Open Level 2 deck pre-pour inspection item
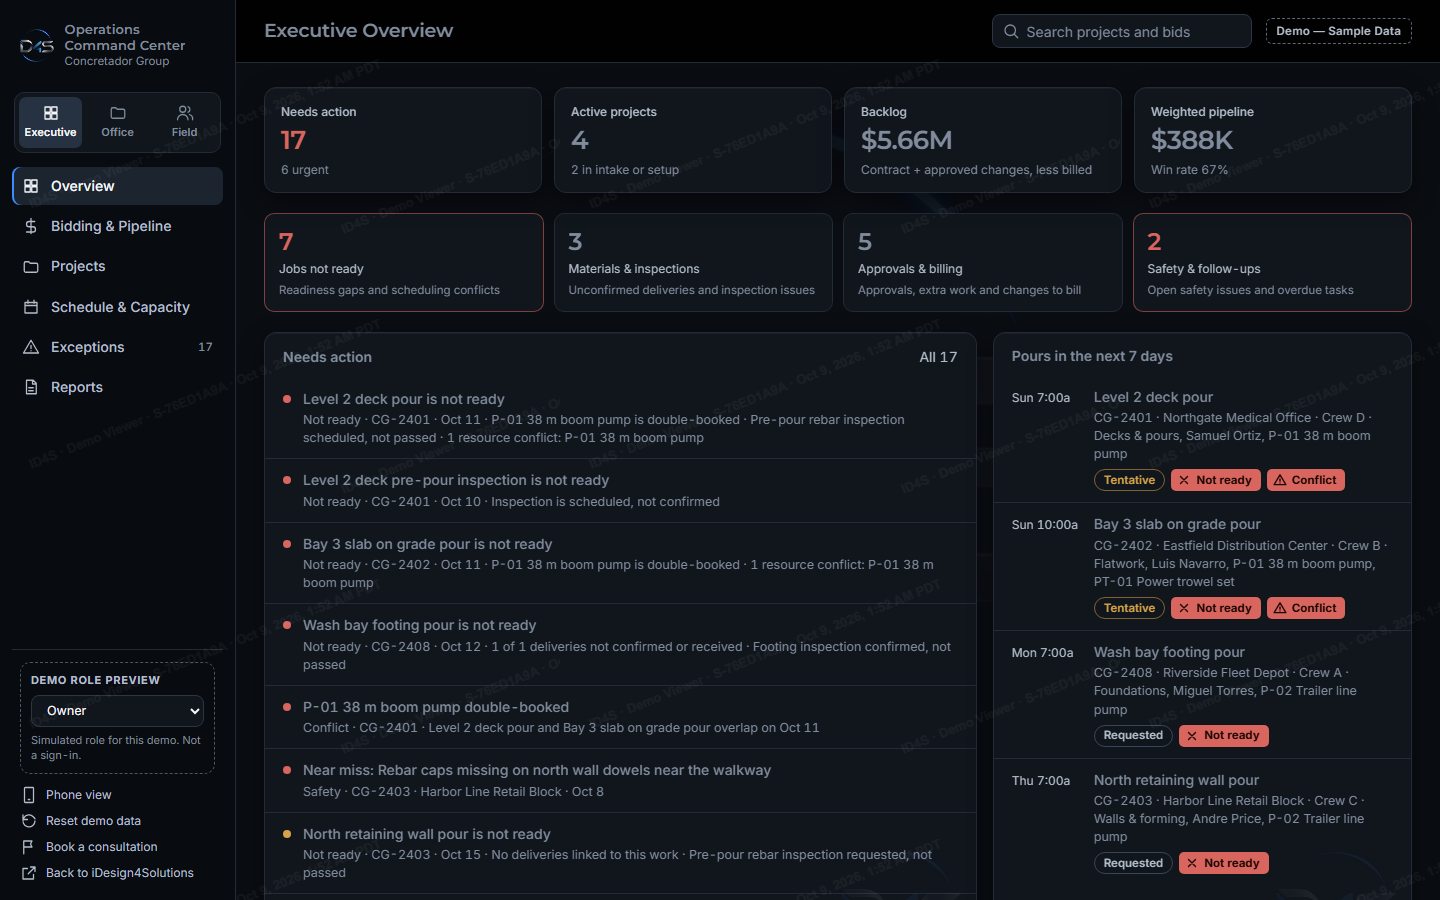The height and width of the screenshot is (900, 1440). [x=620, y=491]
